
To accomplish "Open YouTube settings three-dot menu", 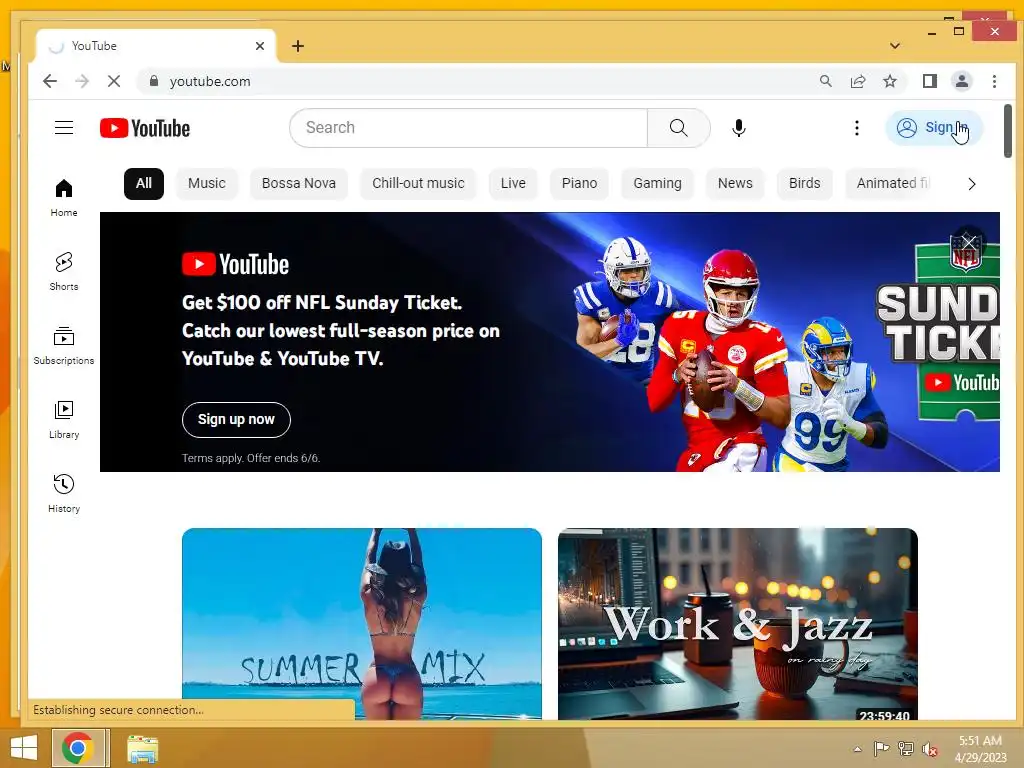I will pos(857,128).
